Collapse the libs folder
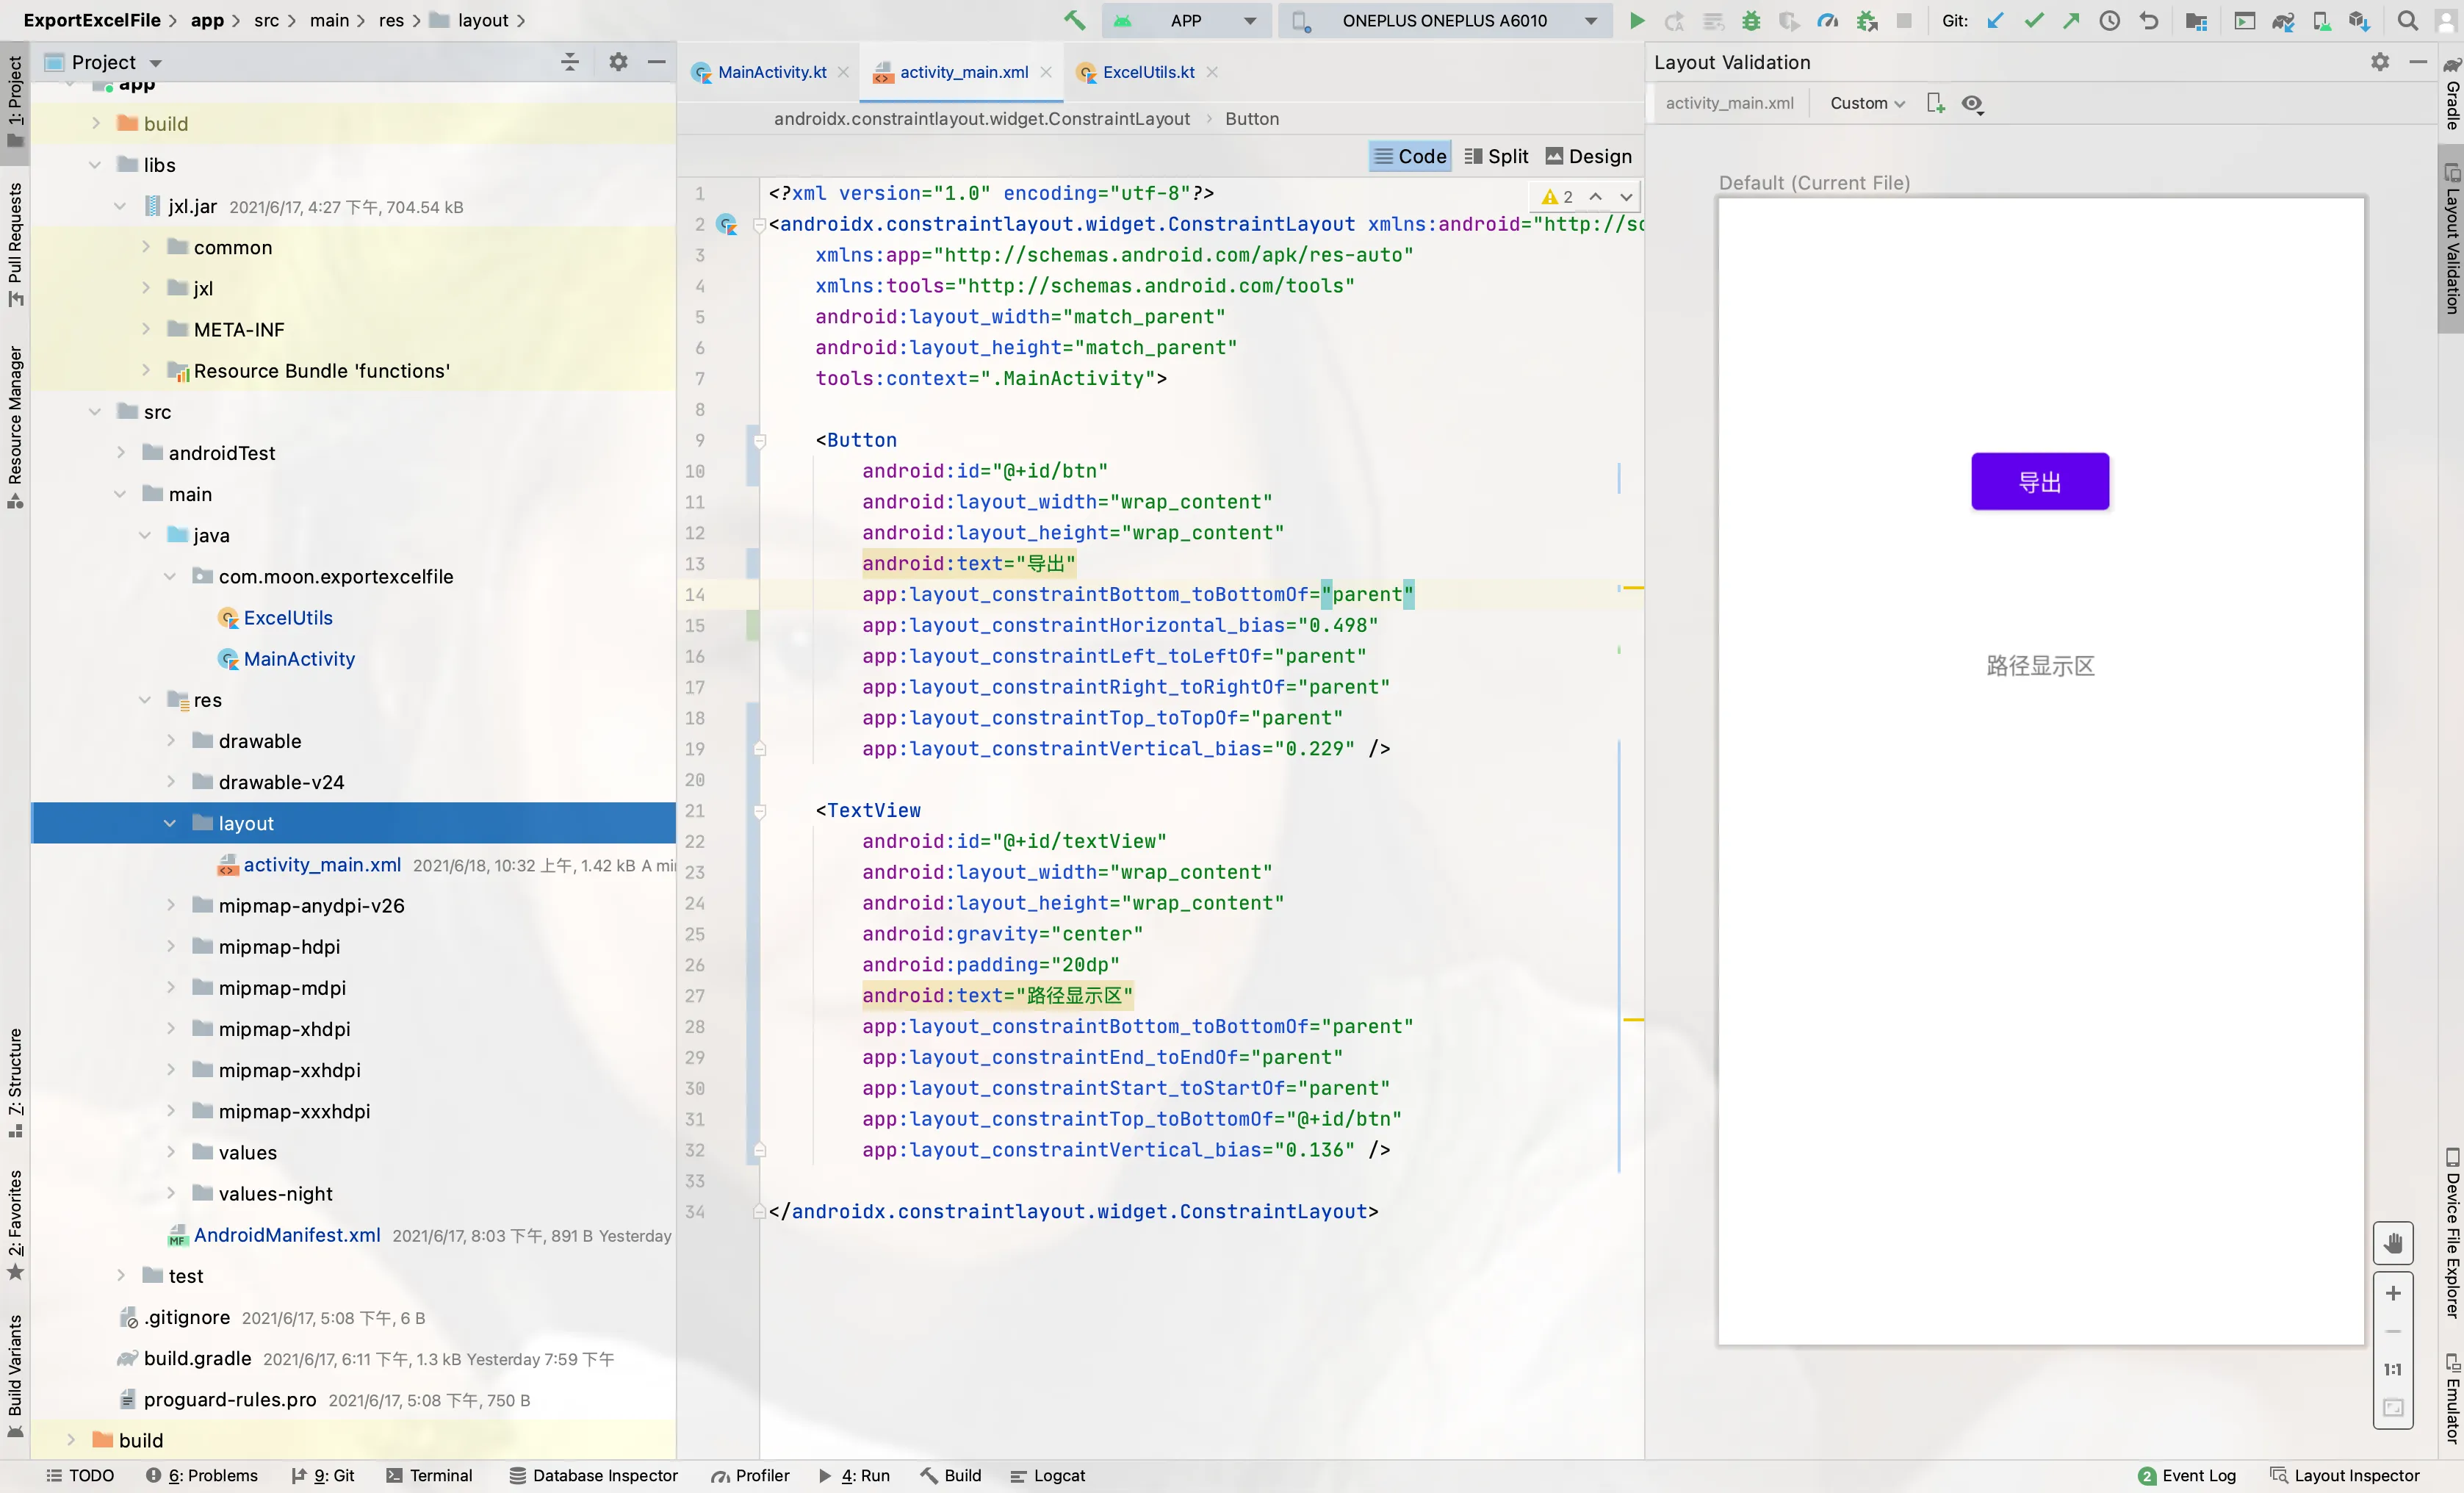Screen dimensions: 2464x1493 [95, 165]
